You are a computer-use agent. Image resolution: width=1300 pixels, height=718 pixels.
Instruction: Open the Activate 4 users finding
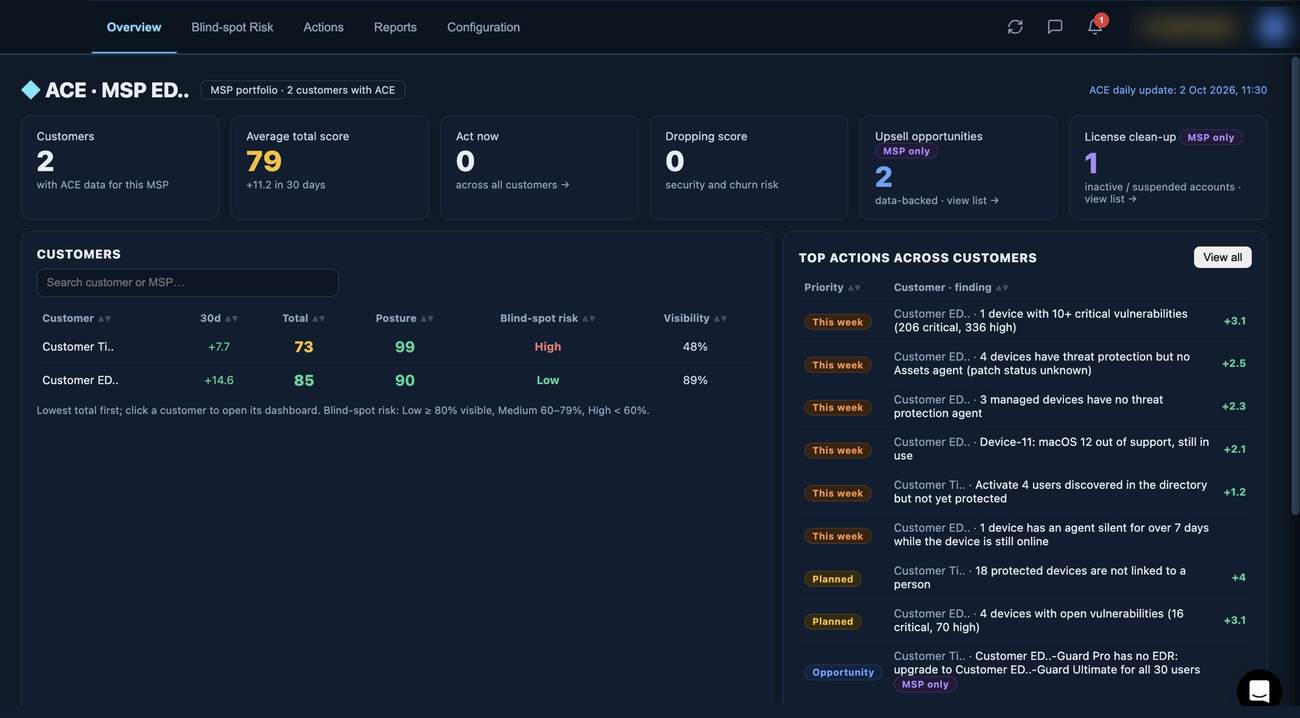tap(1050, 492)
